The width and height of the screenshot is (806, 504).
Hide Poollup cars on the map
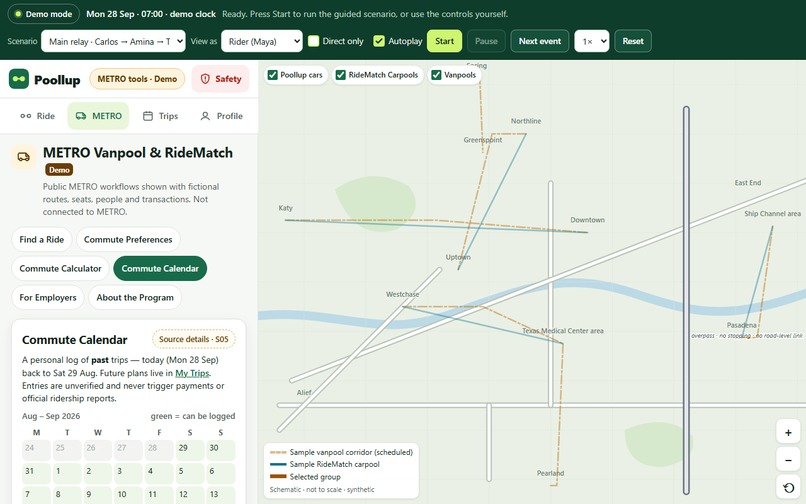point(272,75)
